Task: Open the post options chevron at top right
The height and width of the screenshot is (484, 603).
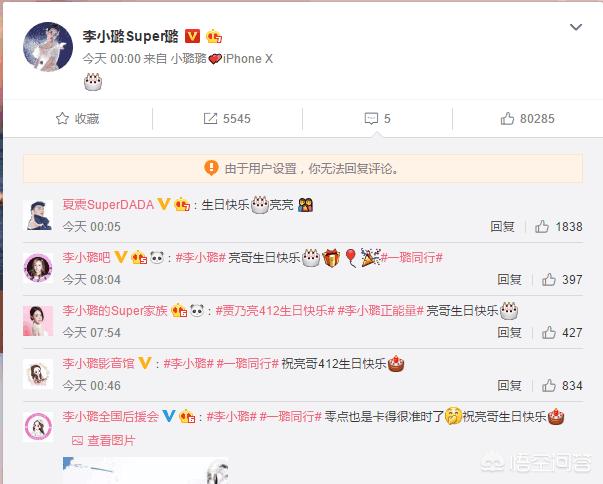Action: coord(576,27)
